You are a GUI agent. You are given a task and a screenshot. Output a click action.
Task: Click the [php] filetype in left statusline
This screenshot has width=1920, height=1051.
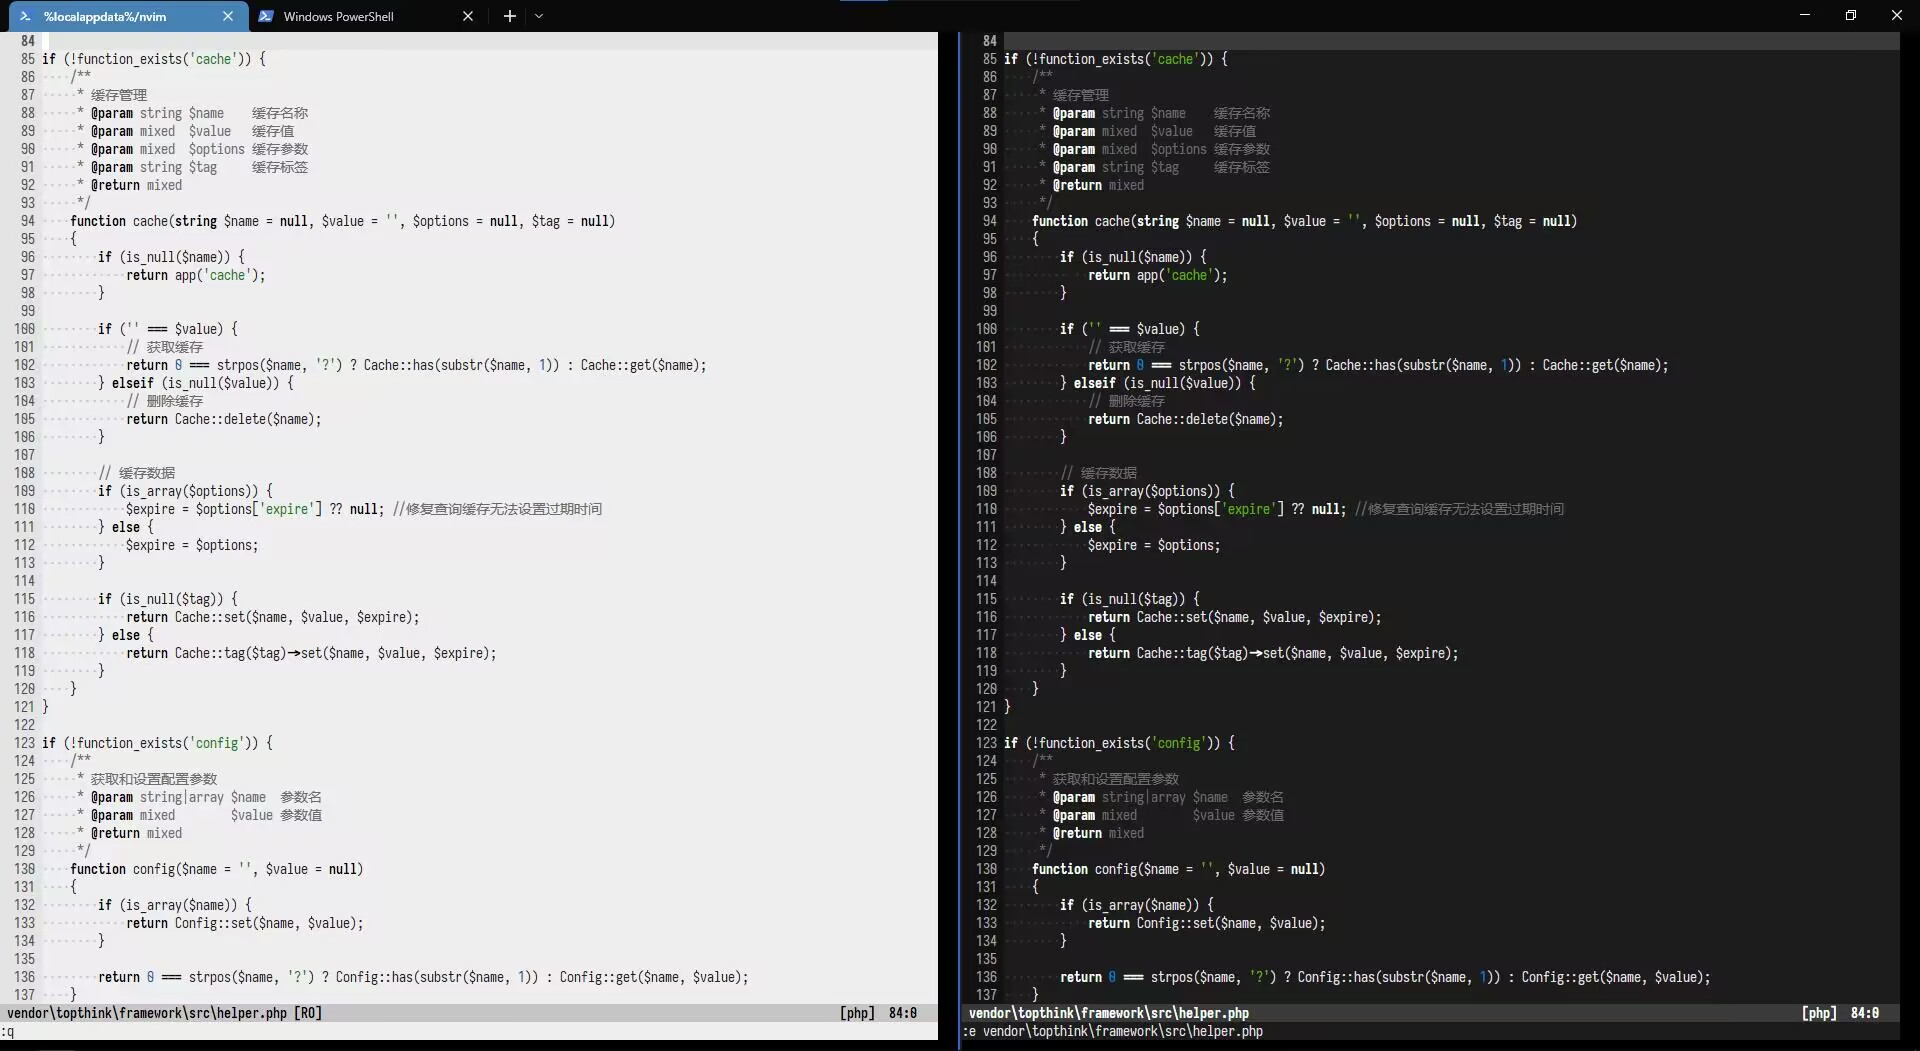pos(857,1013)
